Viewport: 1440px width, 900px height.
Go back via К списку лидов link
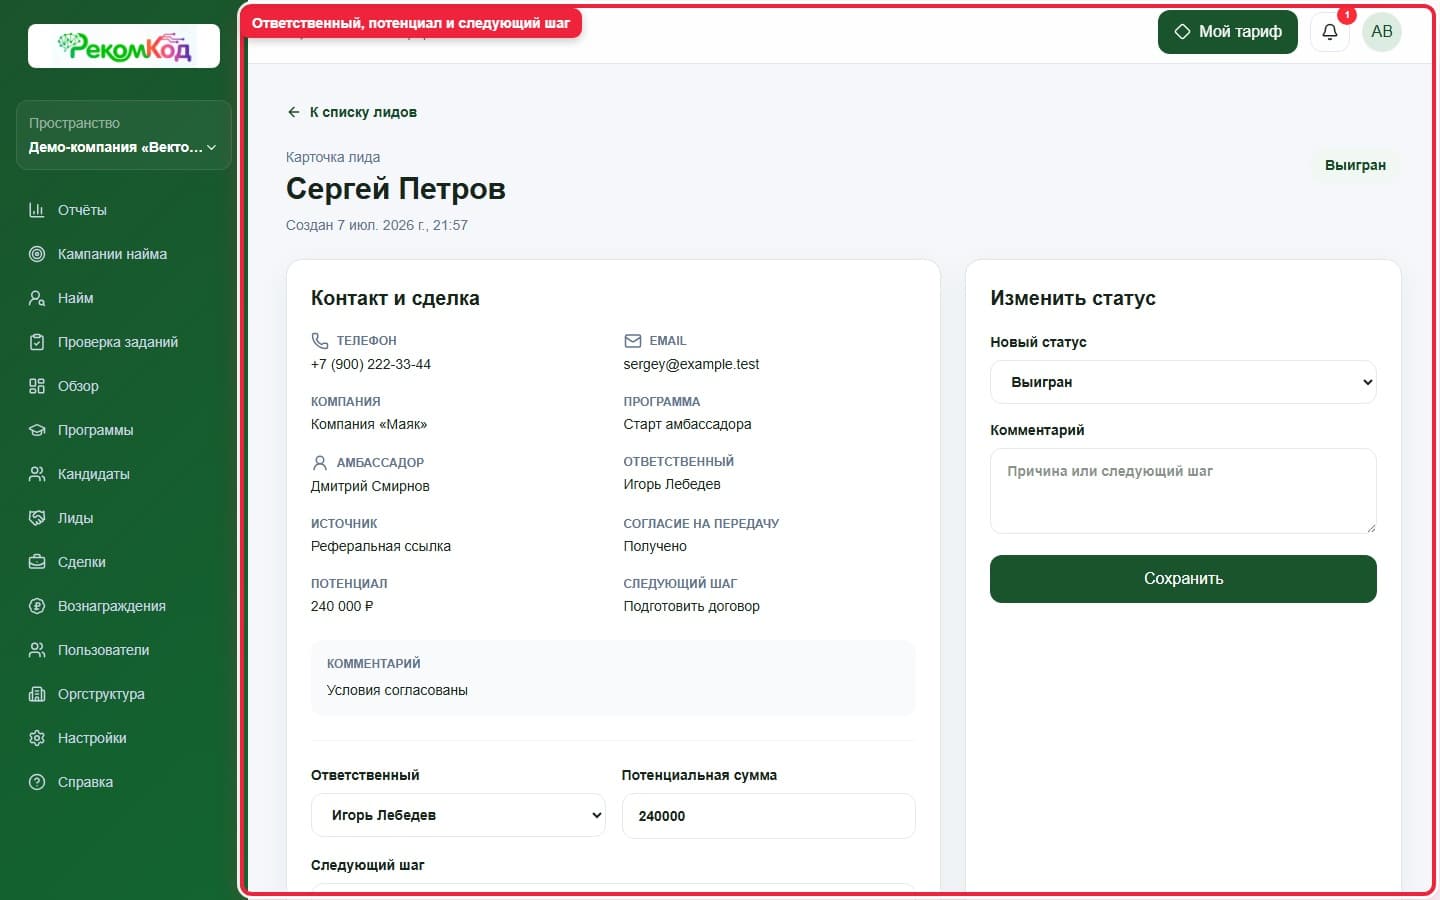tap(352, 112)
